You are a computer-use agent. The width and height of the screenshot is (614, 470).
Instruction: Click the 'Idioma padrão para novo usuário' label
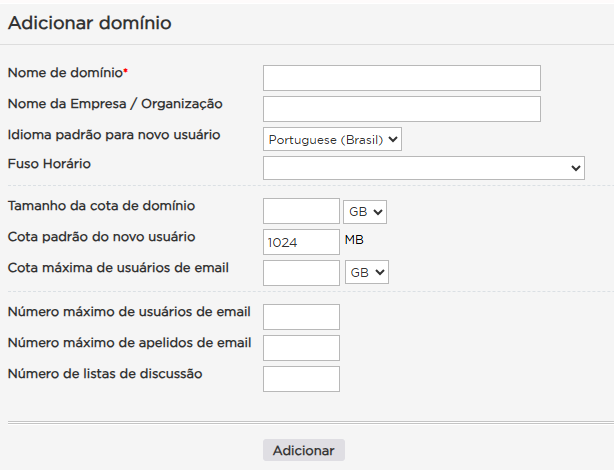[x=114, y=134]
